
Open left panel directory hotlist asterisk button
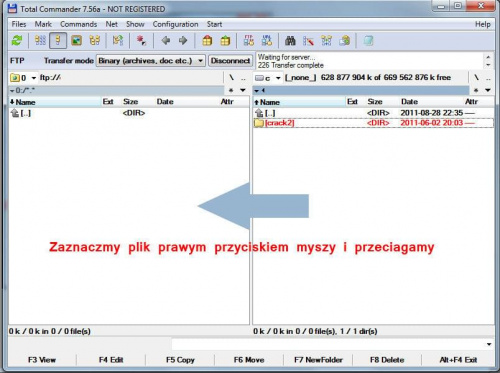[x=231, y=90]
